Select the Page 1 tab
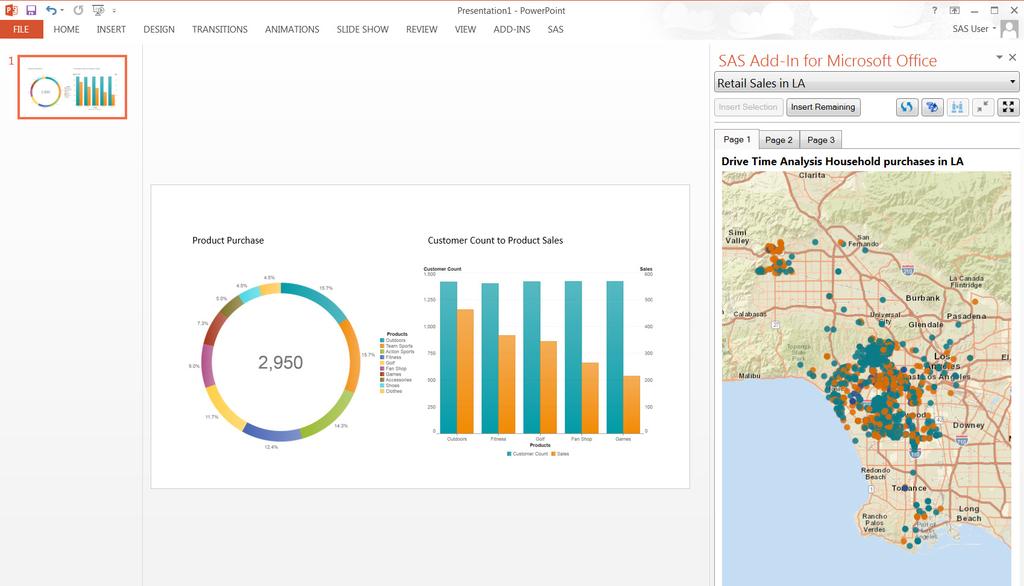The image size is (1024, 586). click(x=737, y=139)
